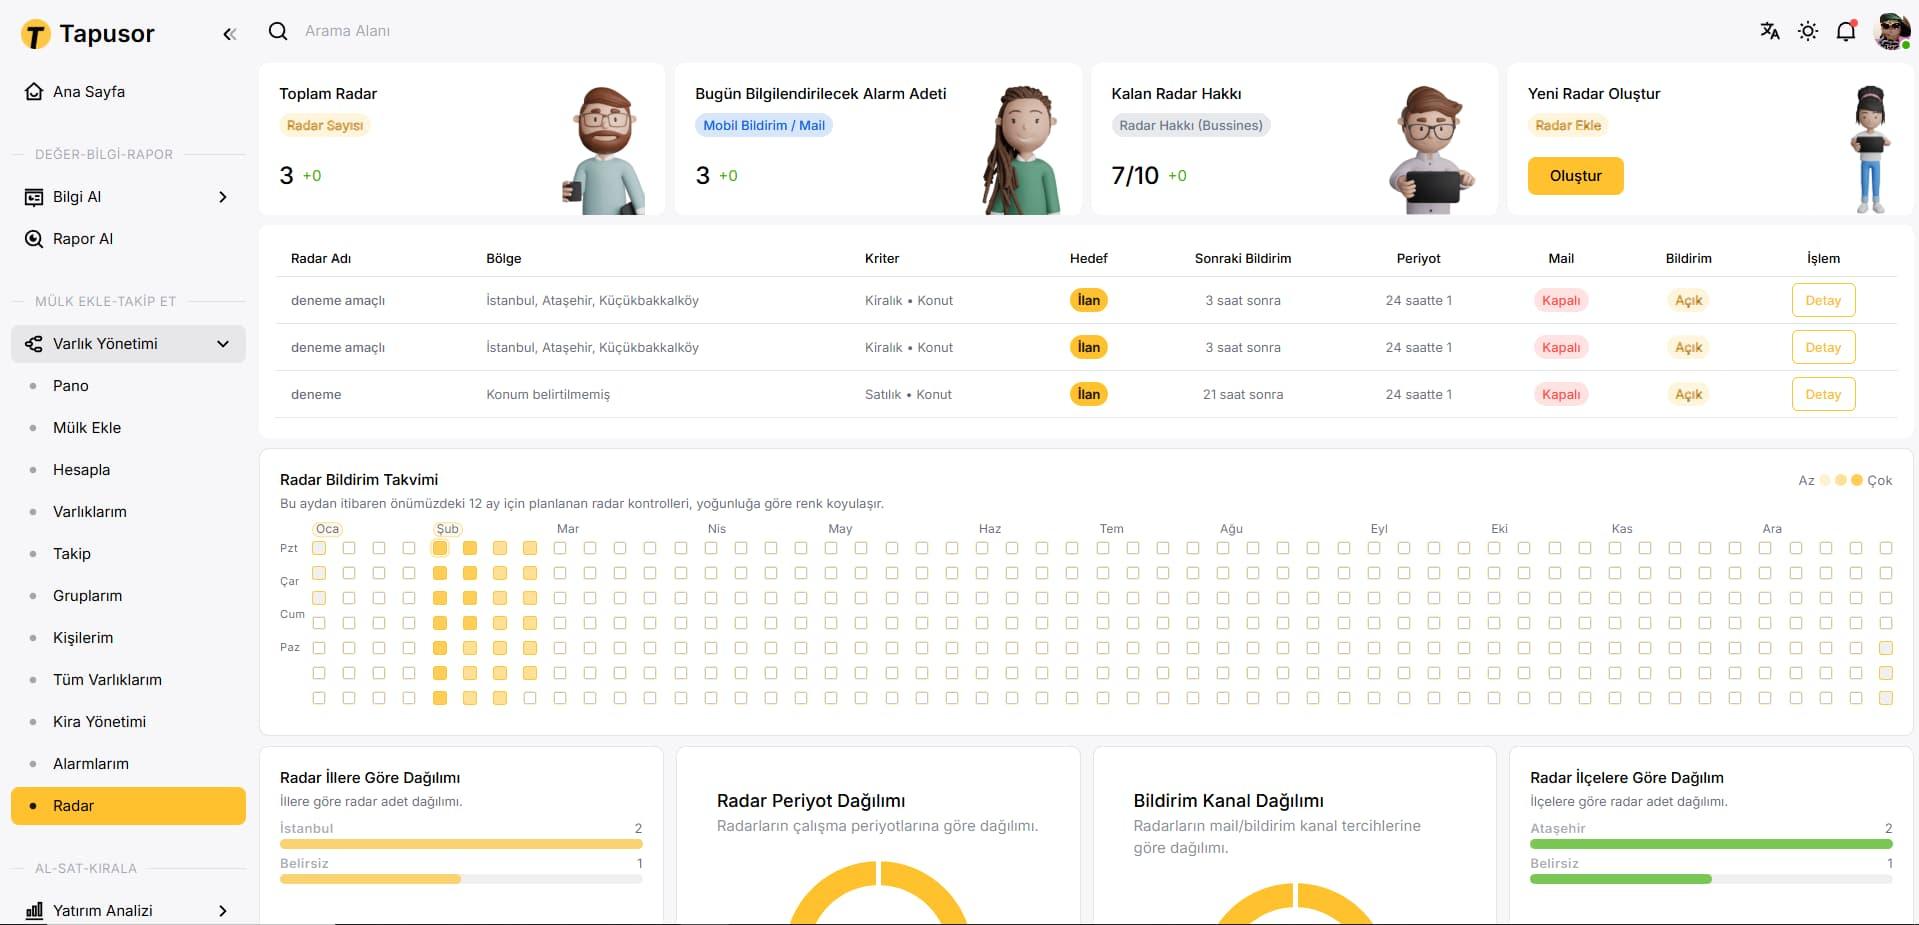The image size is (1919, 925).
Task: Click the Radar Adı column header
Action: coord(321,258)
